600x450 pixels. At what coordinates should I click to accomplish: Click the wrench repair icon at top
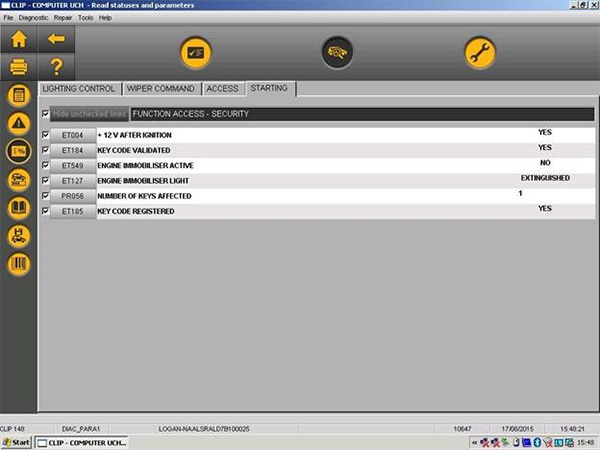480,53
